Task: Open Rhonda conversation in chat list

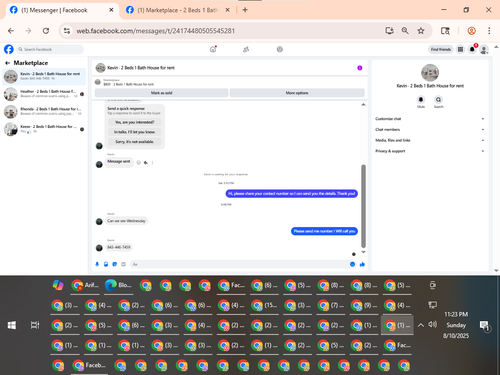Action: (x=44, y=112)
